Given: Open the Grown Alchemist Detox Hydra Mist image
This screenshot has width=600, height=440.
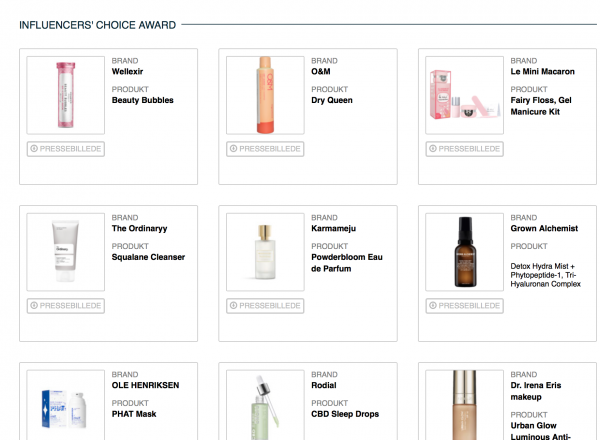Looking at the screenshot, I should click(x=465, y=252).
